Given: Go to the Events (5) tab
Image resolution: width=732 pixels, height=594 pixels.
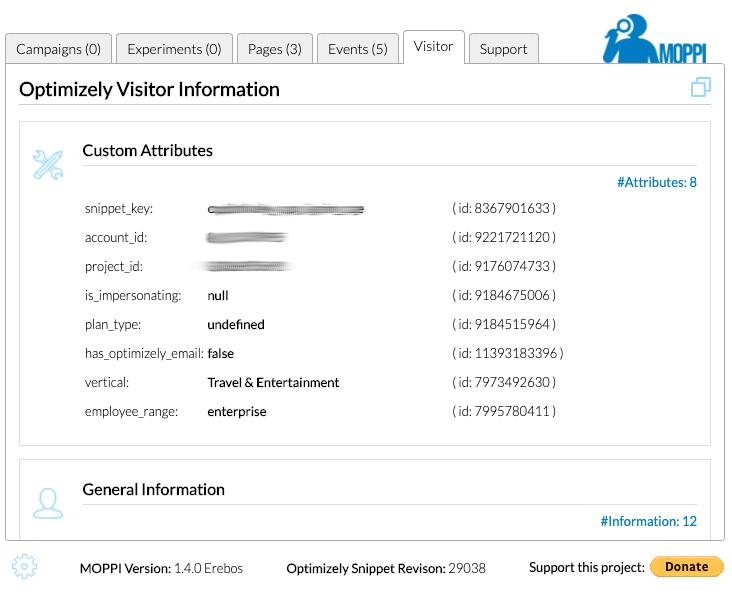Looking at the screenshot, I should pyautogui.click(x=358, y=49).
